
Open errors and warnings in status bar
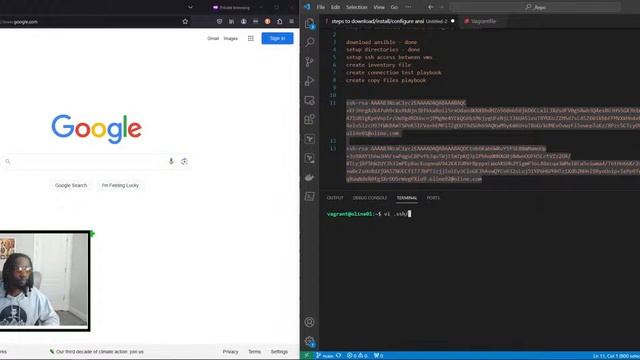[357, 356]
